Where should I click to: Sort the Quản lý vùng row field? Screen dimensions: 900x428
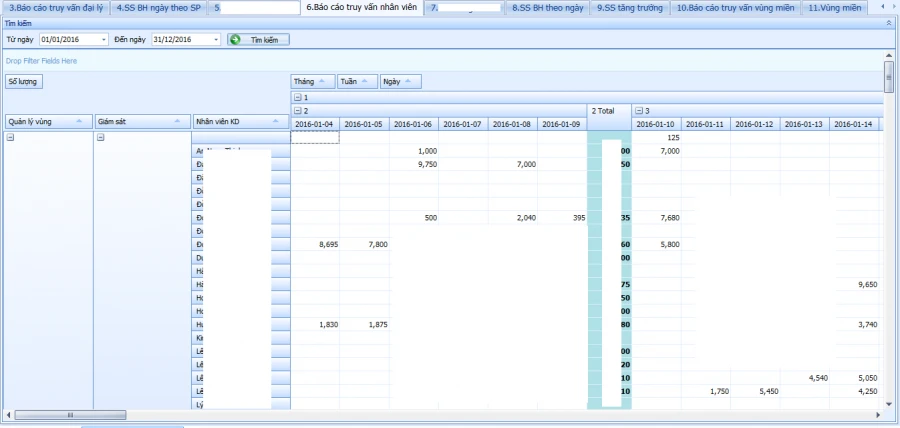pyautogui.click(x=48, y=122)
